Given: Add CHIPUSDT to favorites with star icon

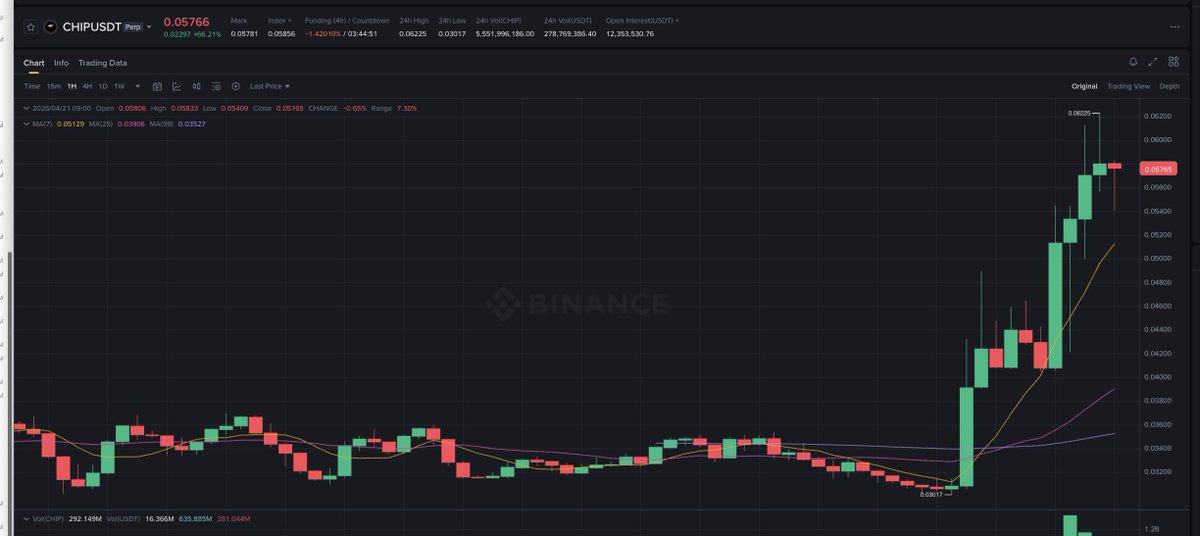Looking at the screenshot, I should coord(31,27).
